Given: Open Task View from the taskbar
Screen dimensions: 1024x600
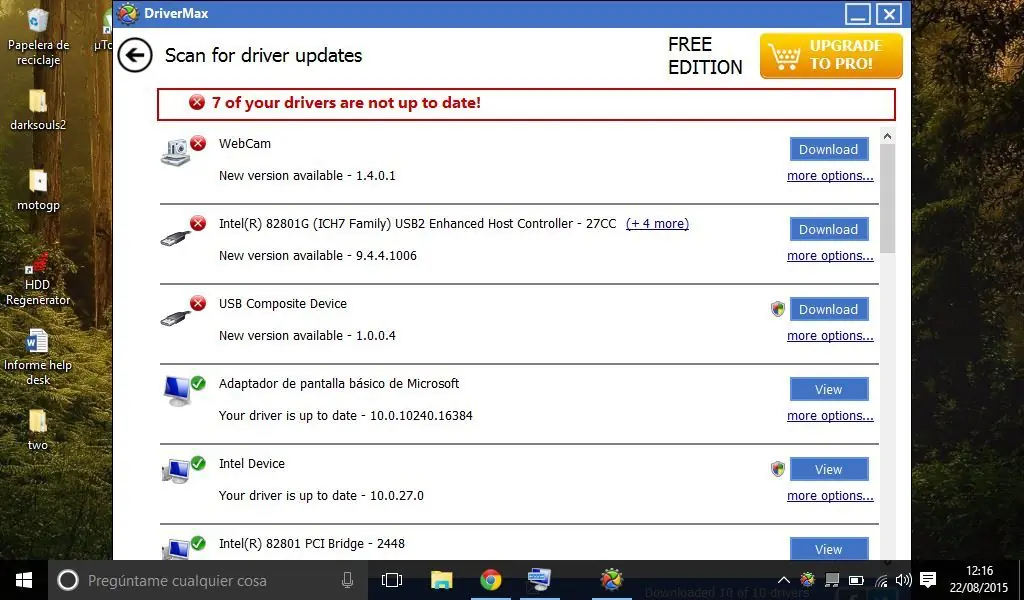Looking at the screenshot, I should coord(392,580).
